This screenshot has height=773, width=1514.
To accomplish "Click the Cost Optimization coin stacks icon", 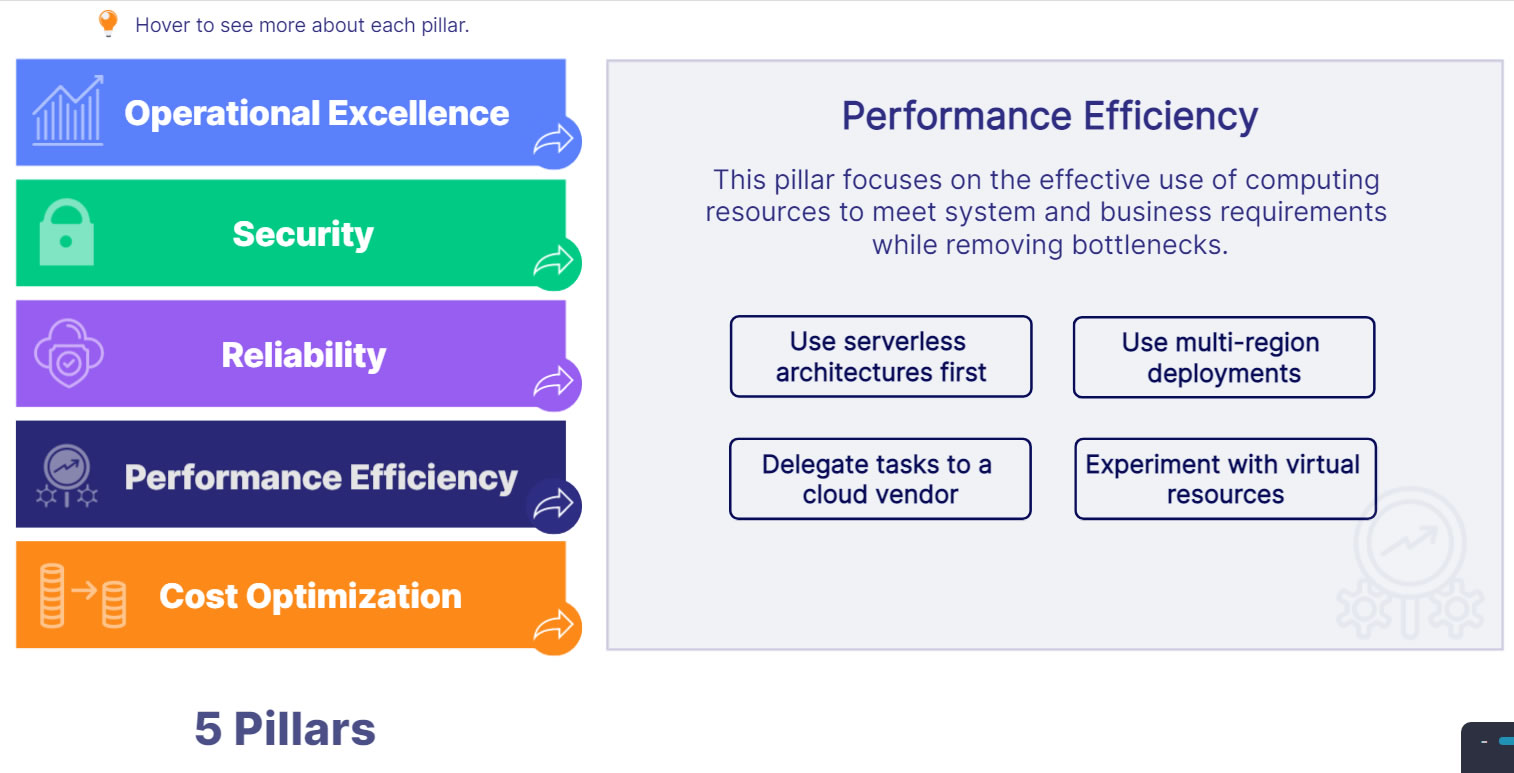I will [x=83, y=596].
